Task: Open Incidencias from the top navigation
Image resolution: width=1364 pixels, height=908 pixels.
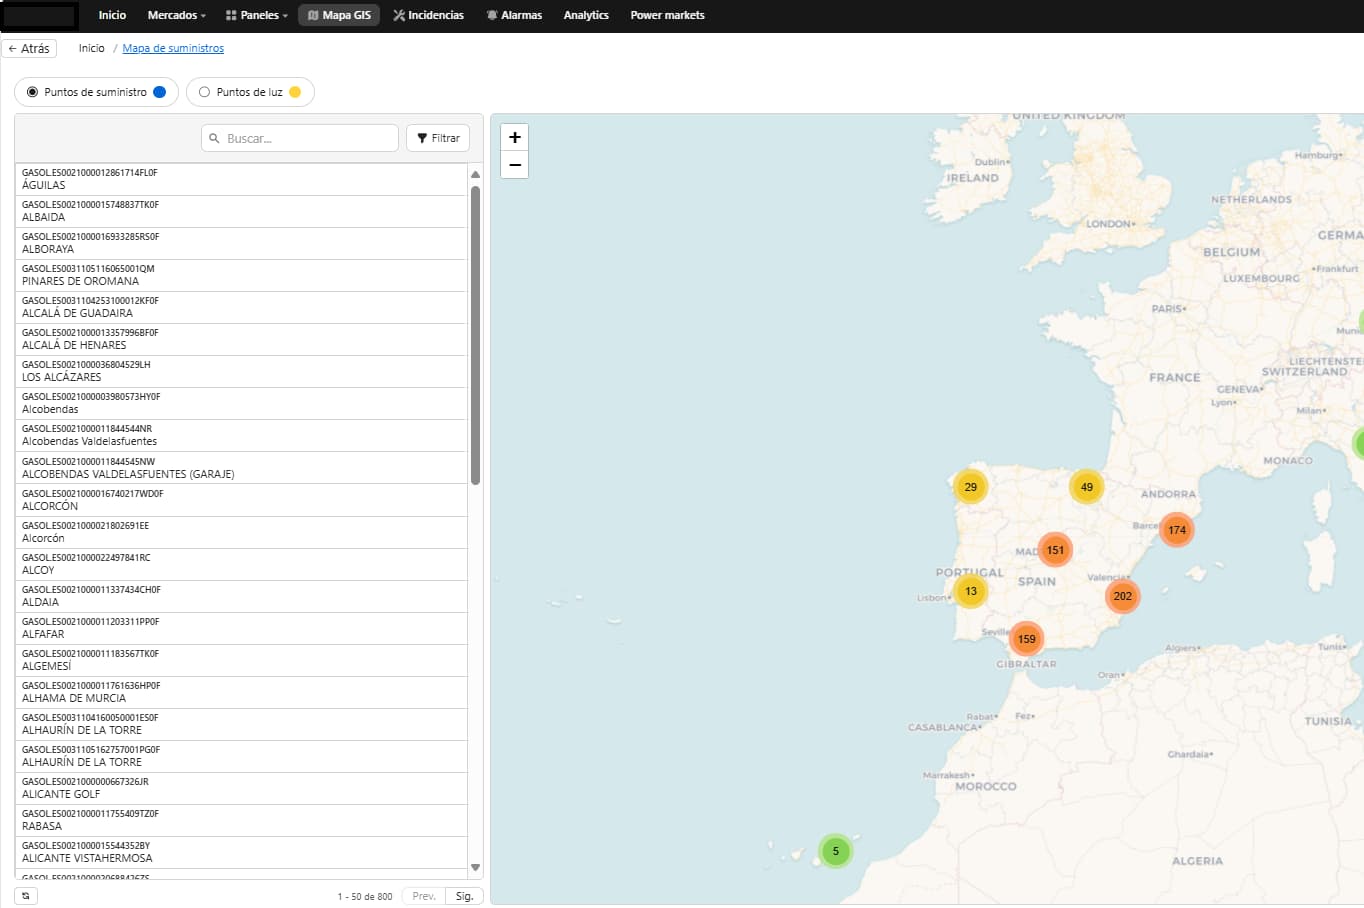Action: coord(428,15)
